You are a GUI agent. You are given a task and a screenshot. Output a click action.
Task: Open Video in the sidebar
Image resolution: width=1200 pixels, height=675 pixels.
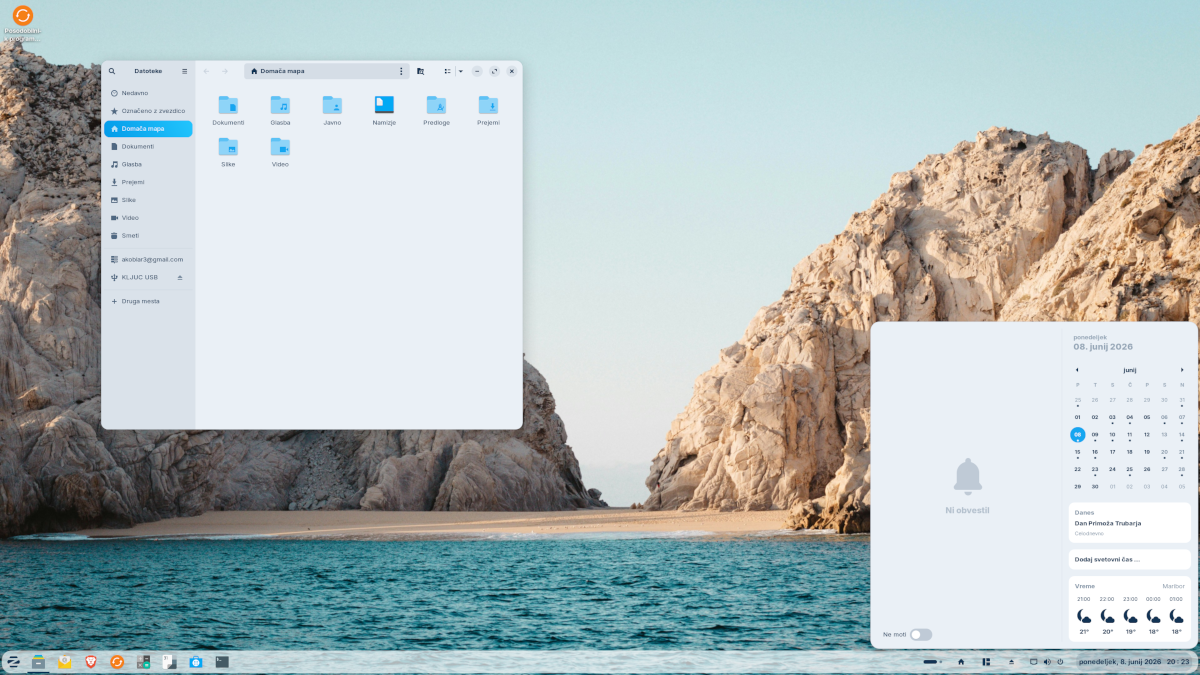(x=148, y=218)
